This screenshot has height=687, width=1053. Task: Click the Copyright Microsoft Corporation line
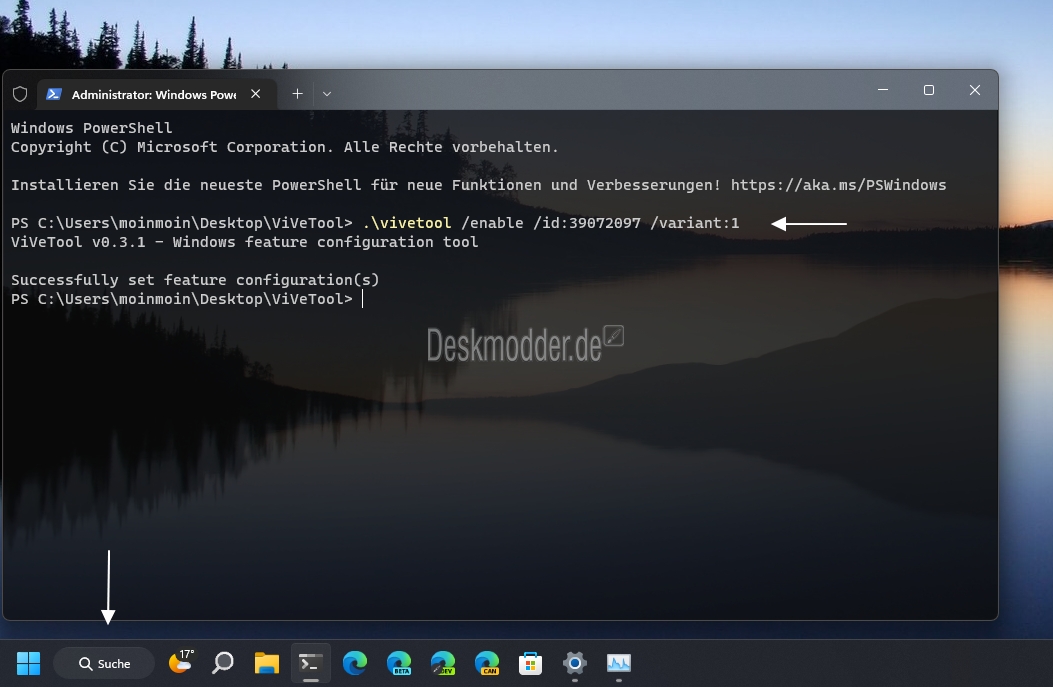tap(284, 147)
